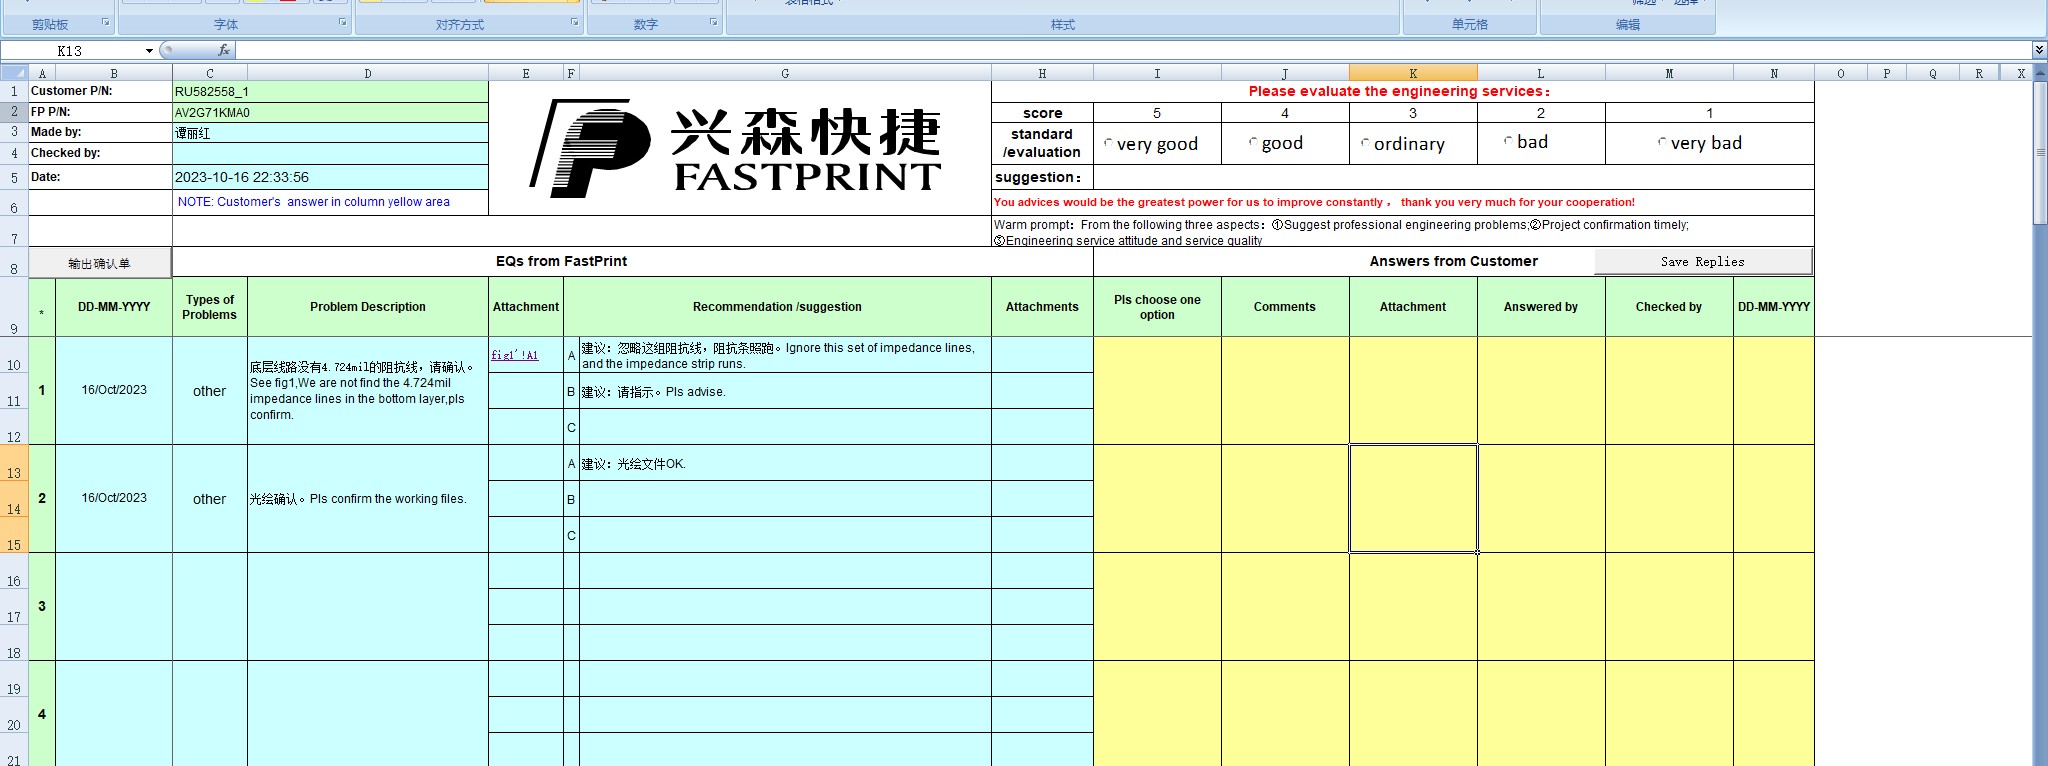Click the selected yellow Attachment cell K13
Screen dimensions: 2048x766
[x=1413, y=498]
